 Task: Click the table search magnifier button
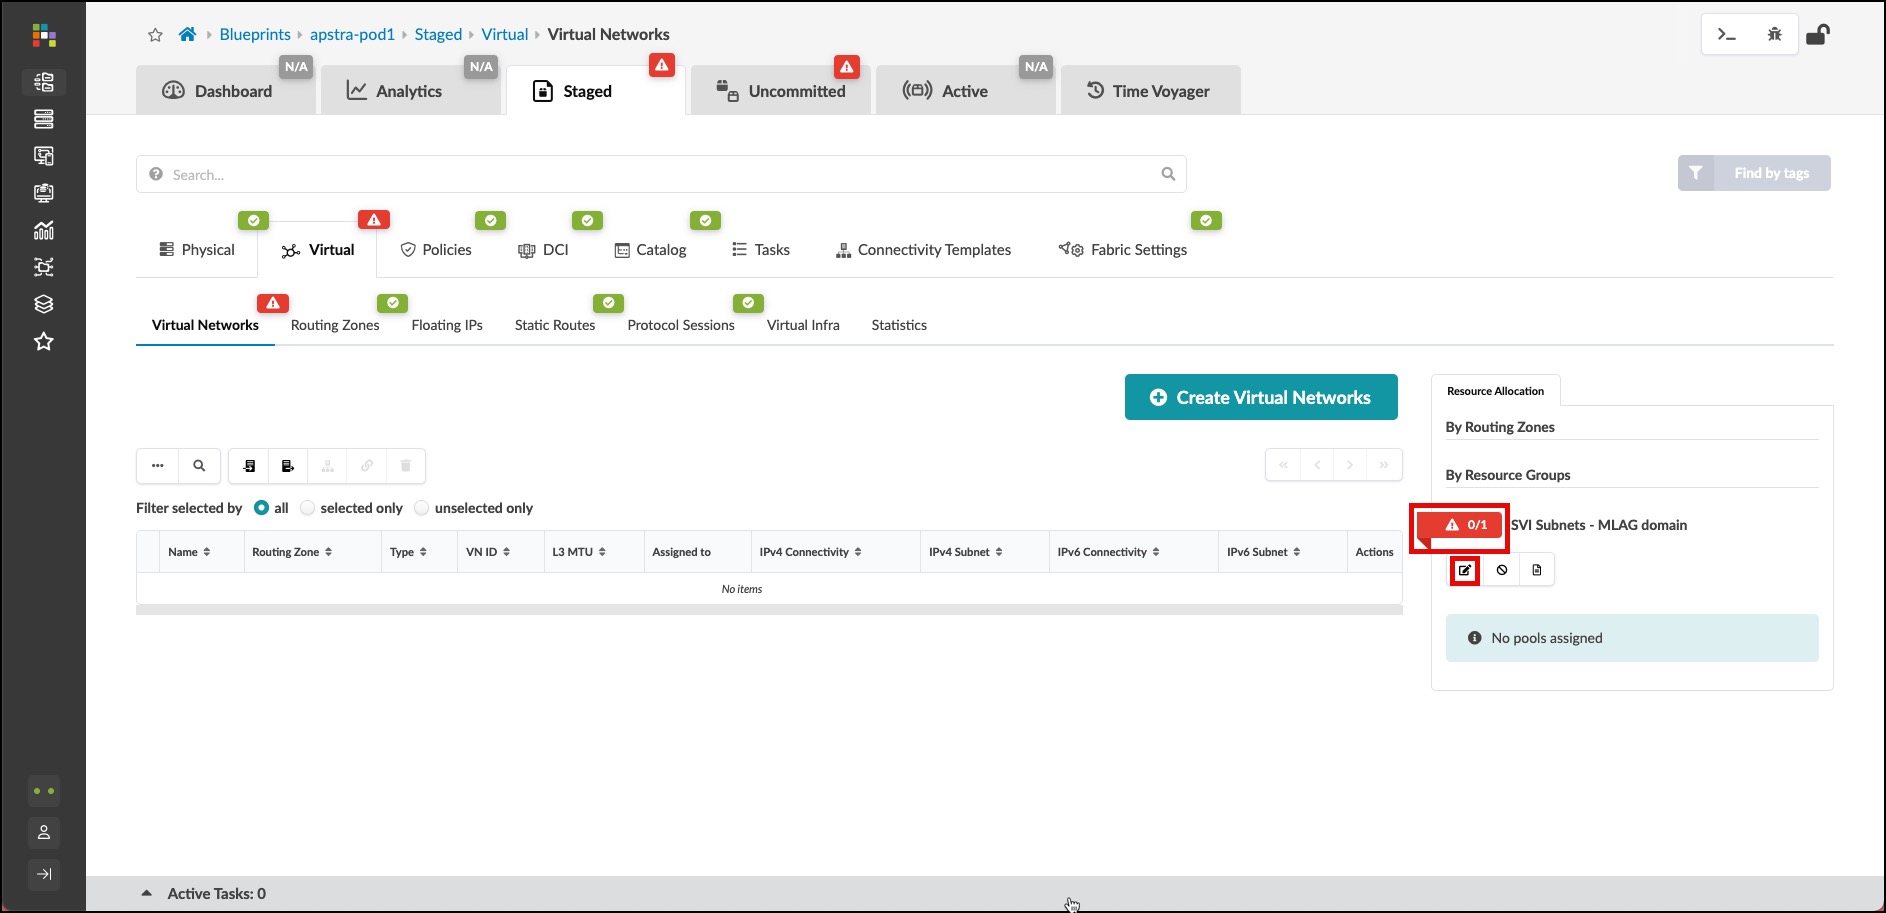coord(199,466)
